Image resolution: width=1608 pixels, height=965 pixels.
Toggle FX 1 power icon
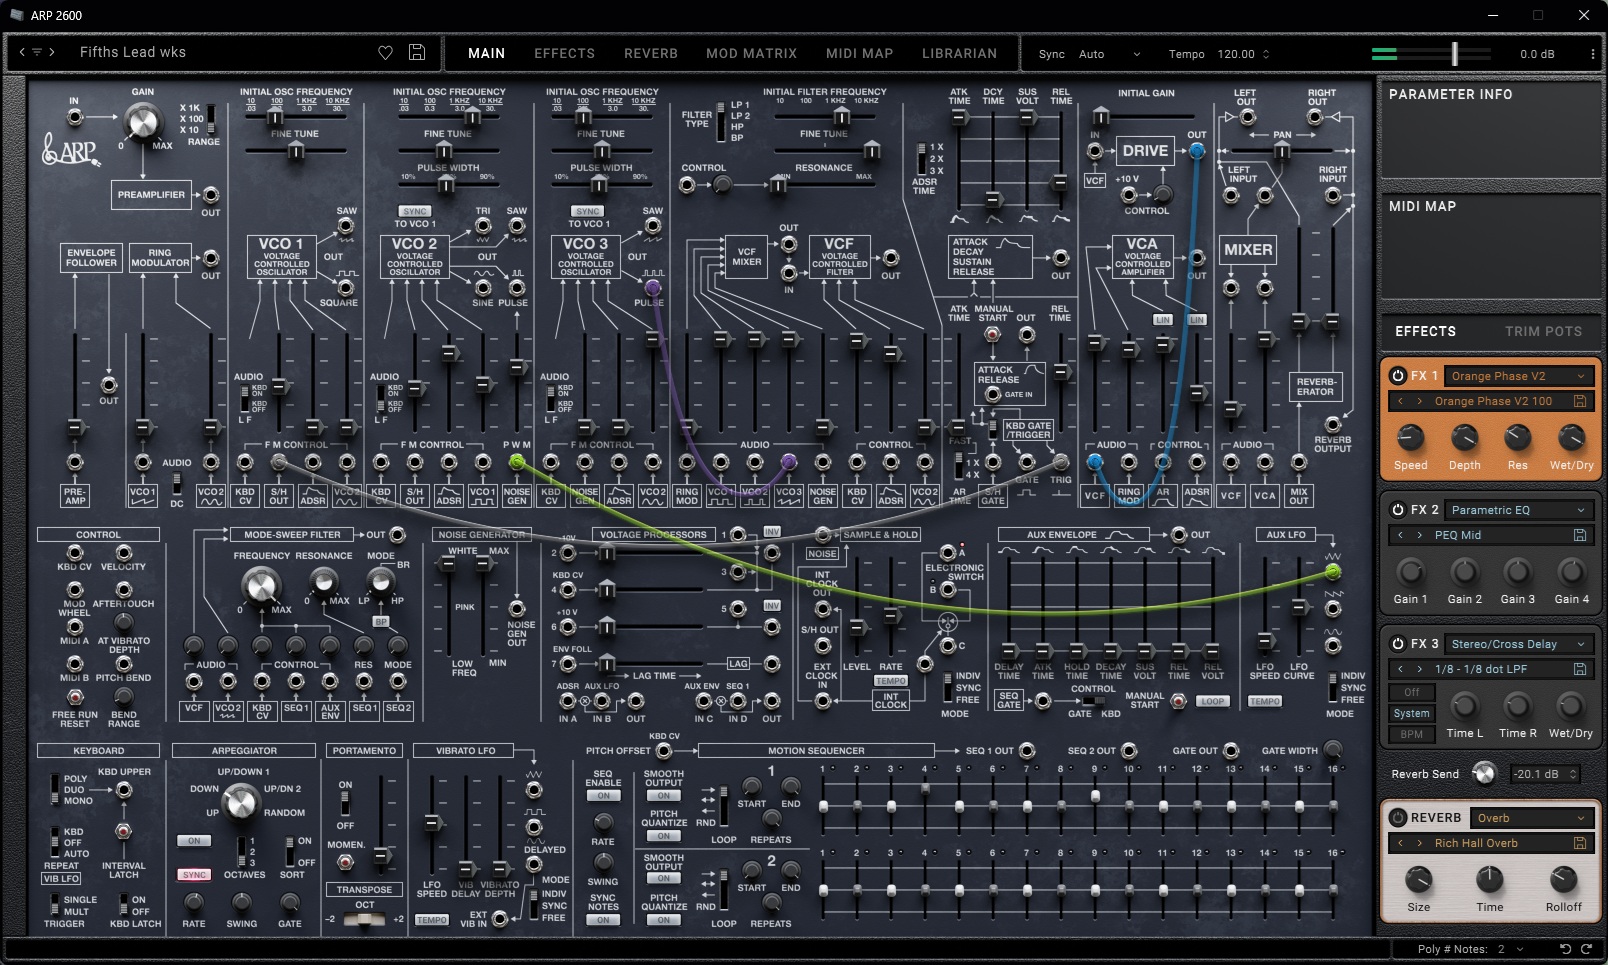coord(1398,376)
